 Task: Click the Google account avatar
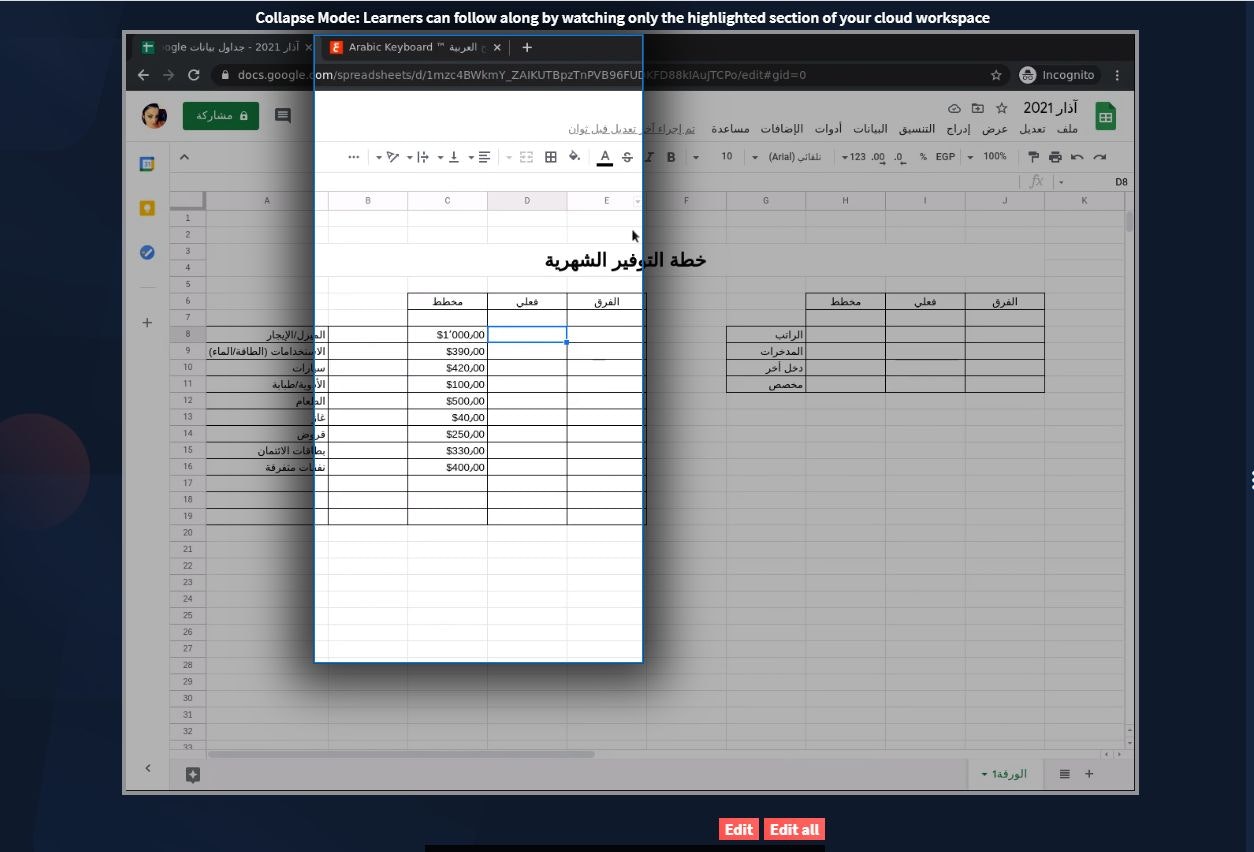[x=153, y=116]
